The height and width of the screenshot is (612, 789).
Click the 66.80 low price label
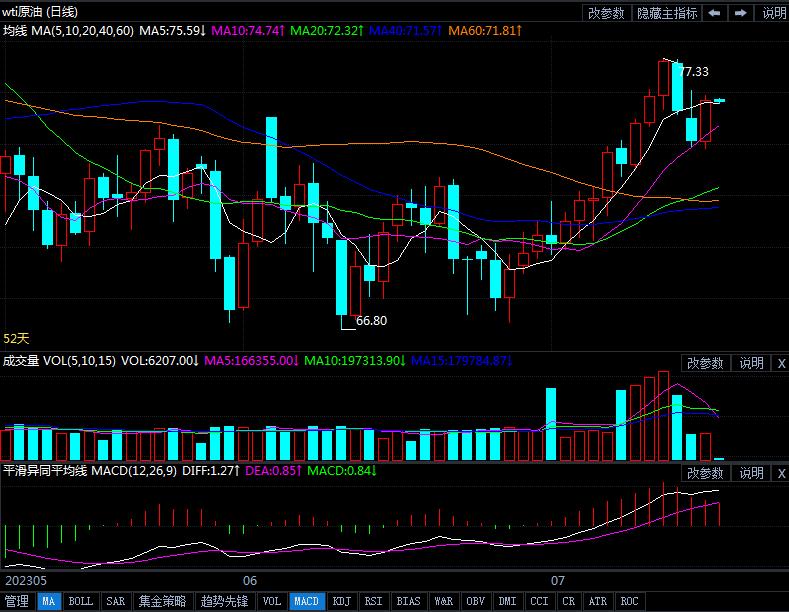[x=371, y=321]
